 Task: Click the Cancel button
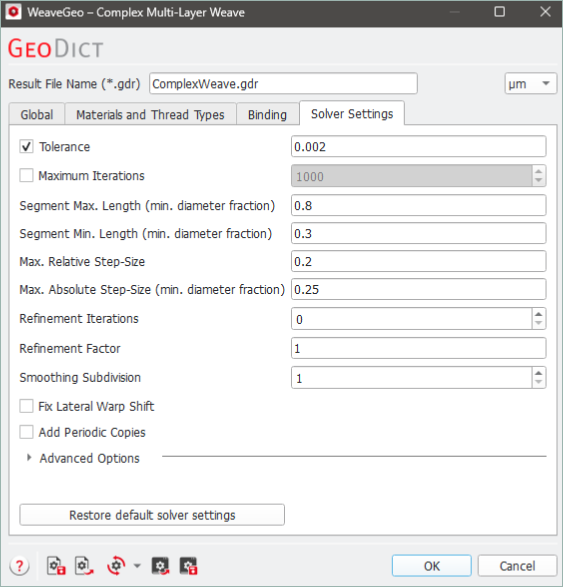(517, 566)
